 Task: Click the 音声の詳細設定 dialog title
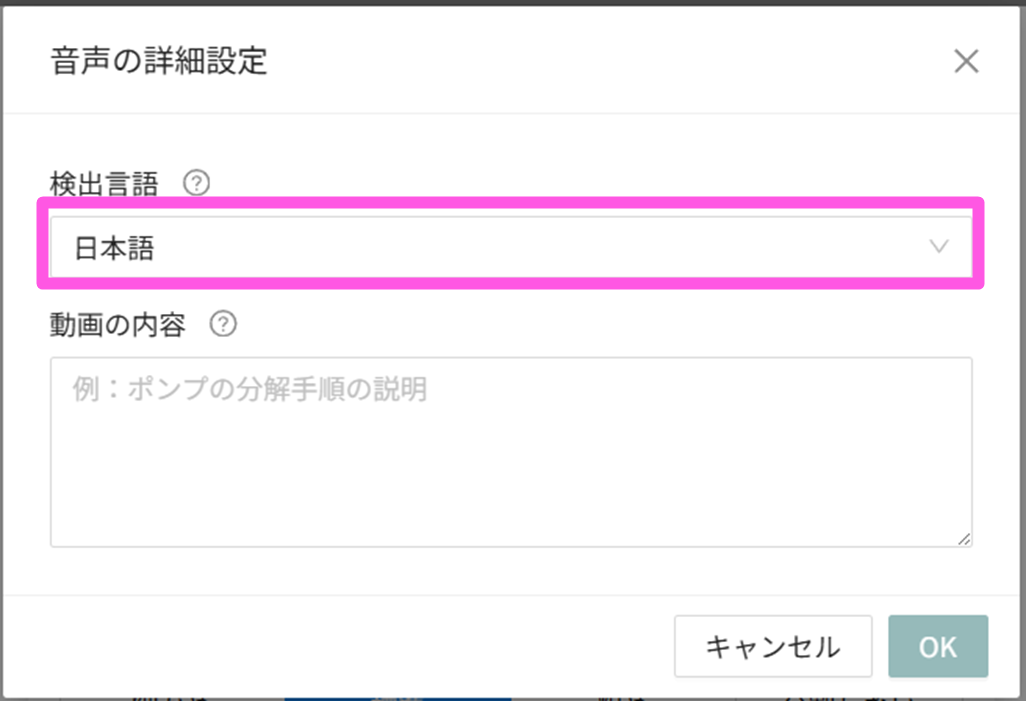[x=159, y=62]
